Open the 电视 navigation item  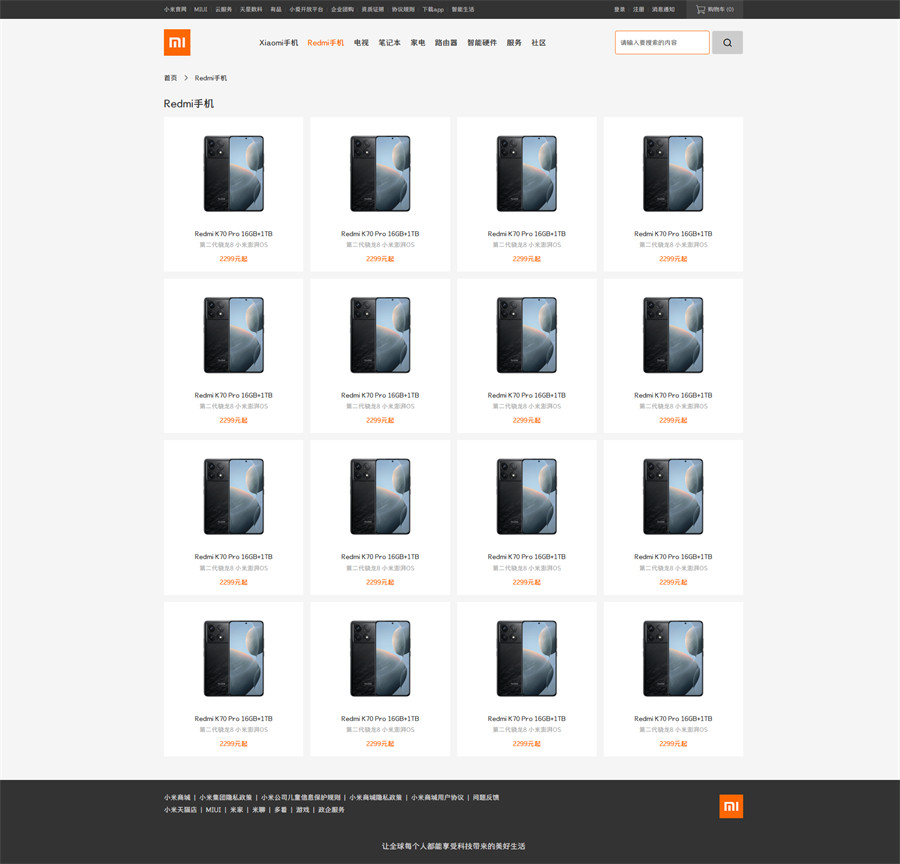[361, 43]
